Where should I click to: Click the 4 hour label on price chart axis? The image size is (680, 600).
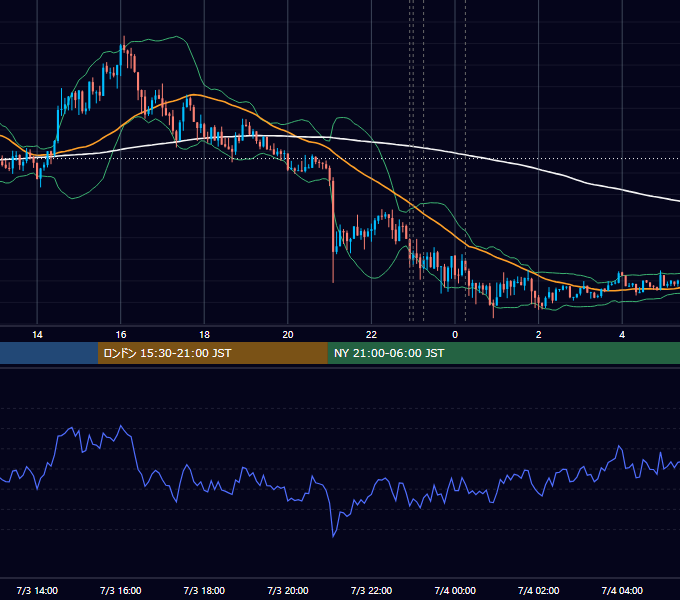(x=622, y=335)
